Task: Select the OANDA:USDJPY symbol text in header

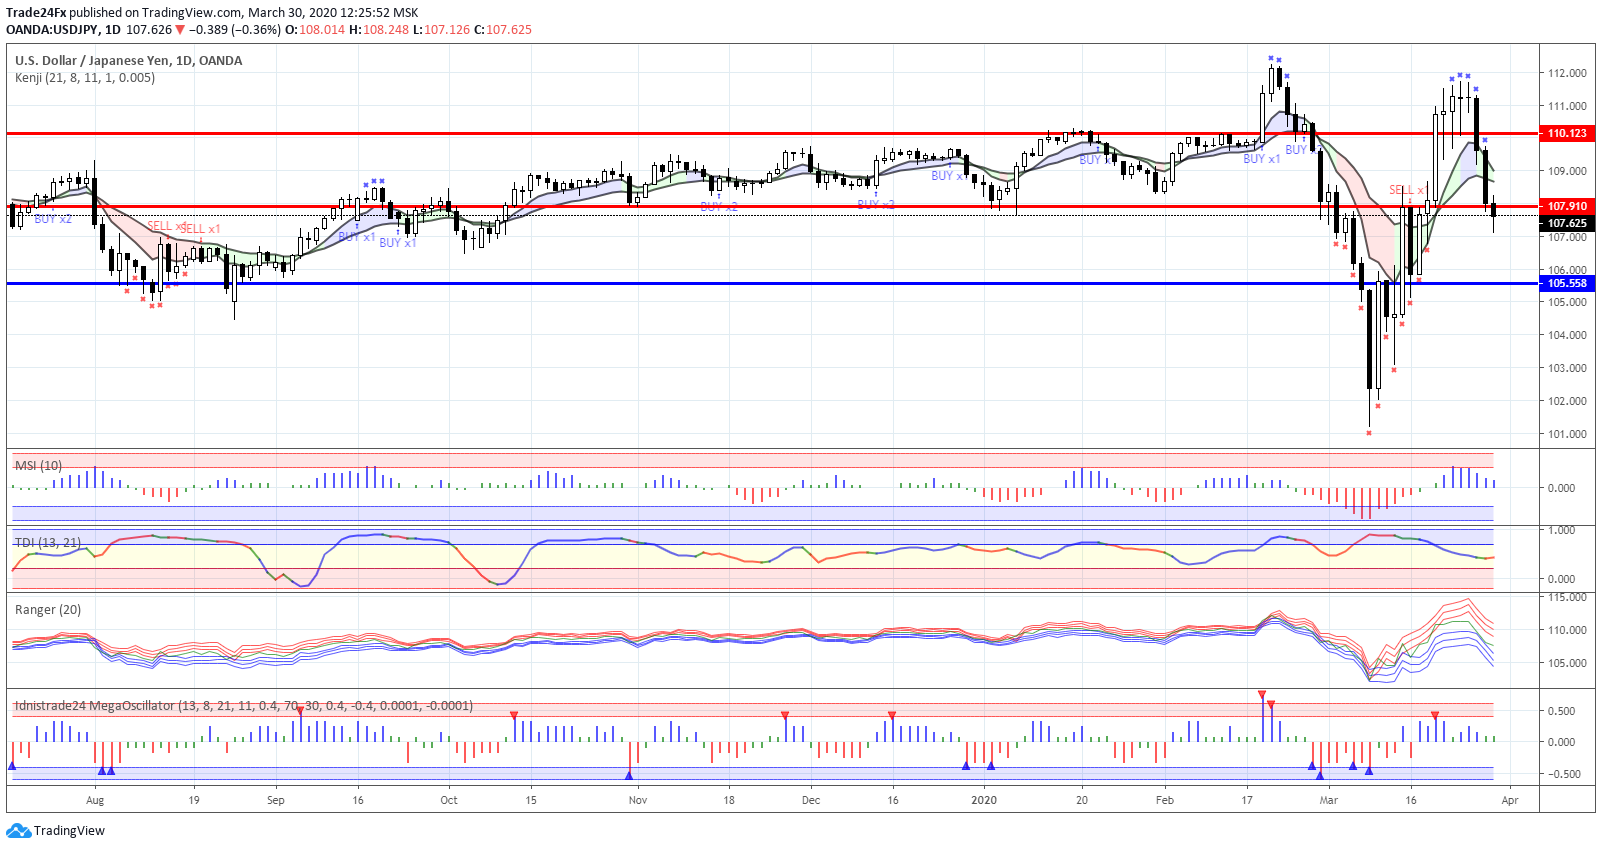Action: (x=53, y=30)
